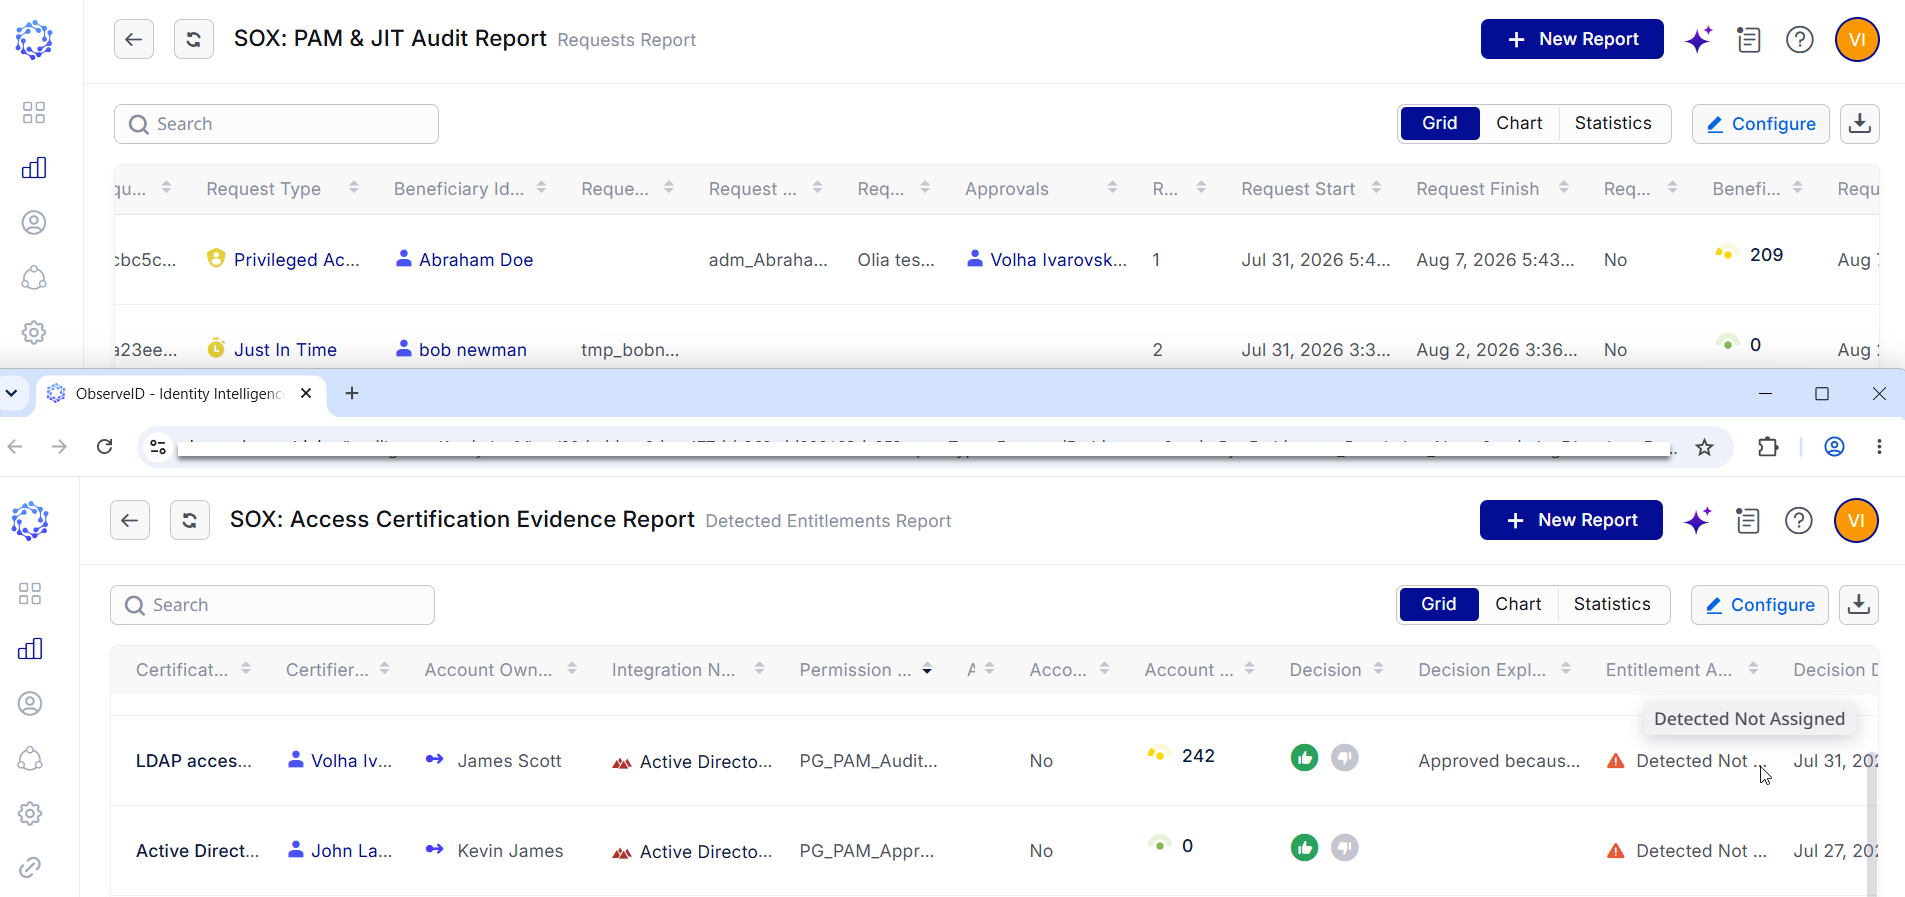
Task: Sort by Request Start column
Action: 1376,188
